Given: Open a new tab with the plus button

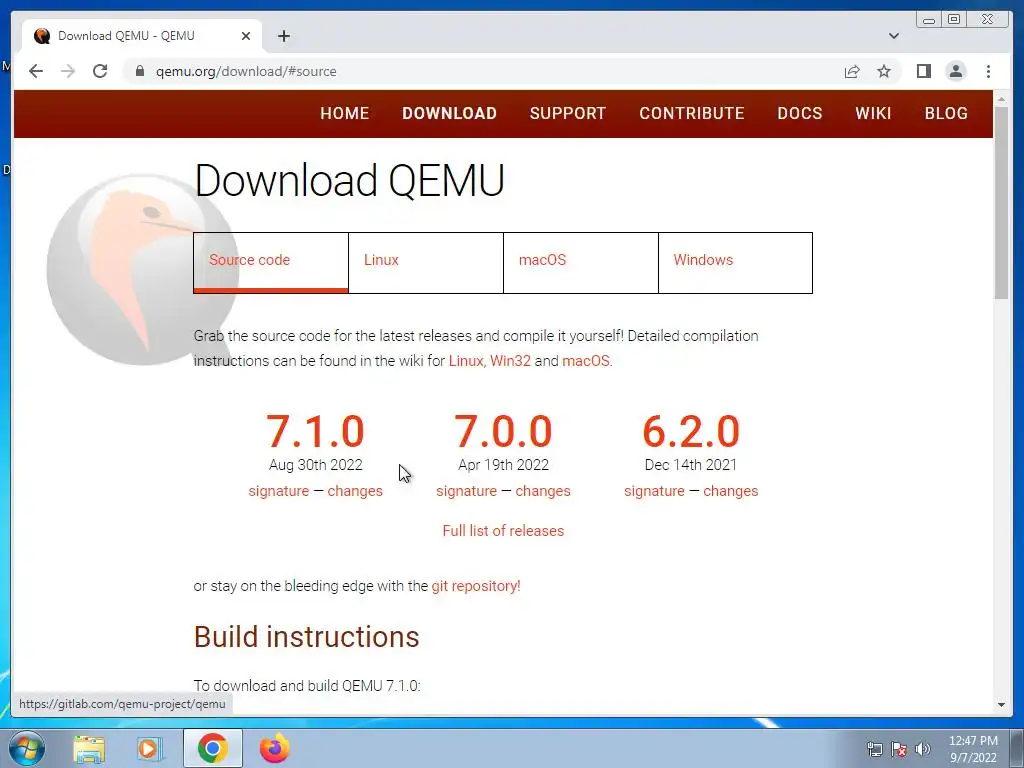Looking at the screenshot, I should [283, 36].
